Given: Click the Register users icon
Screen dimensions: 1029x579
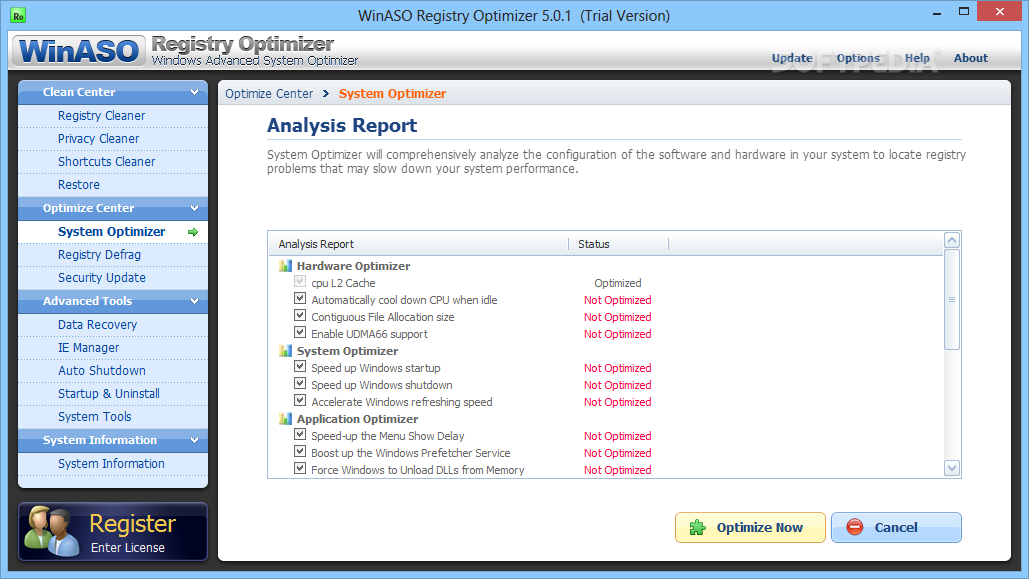Looking at the screenshot, I should (x=51, y=531).
